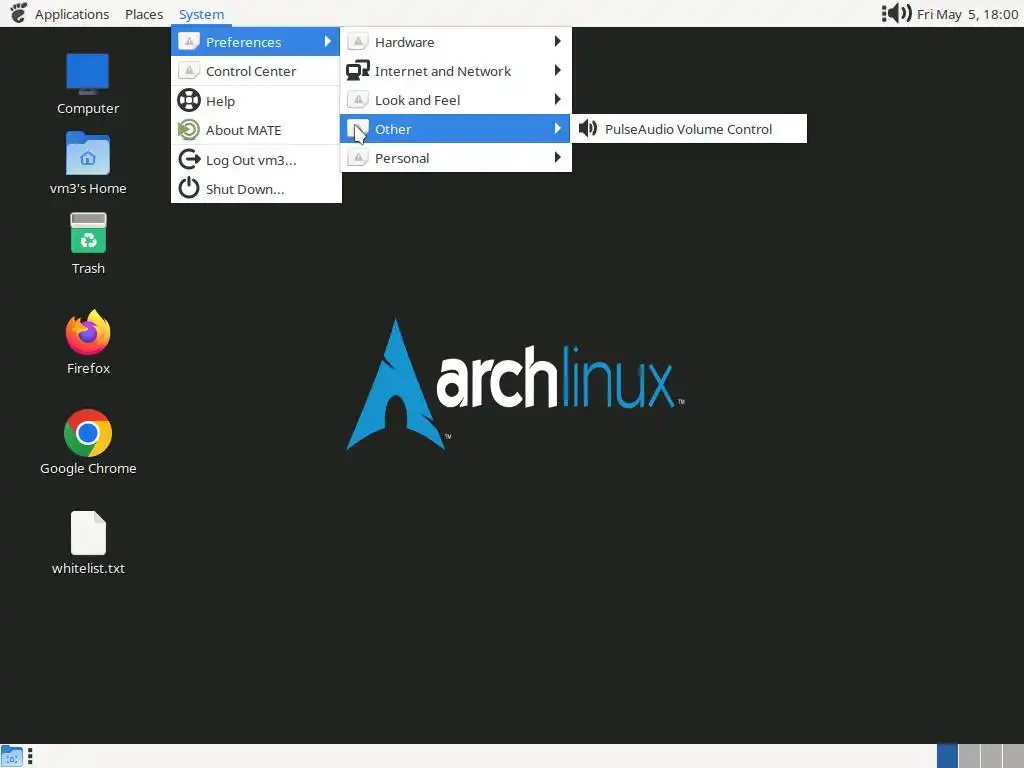Expand the Hardware submenu arrow
The image size is (1024, 768).
(x=557, y=41)
